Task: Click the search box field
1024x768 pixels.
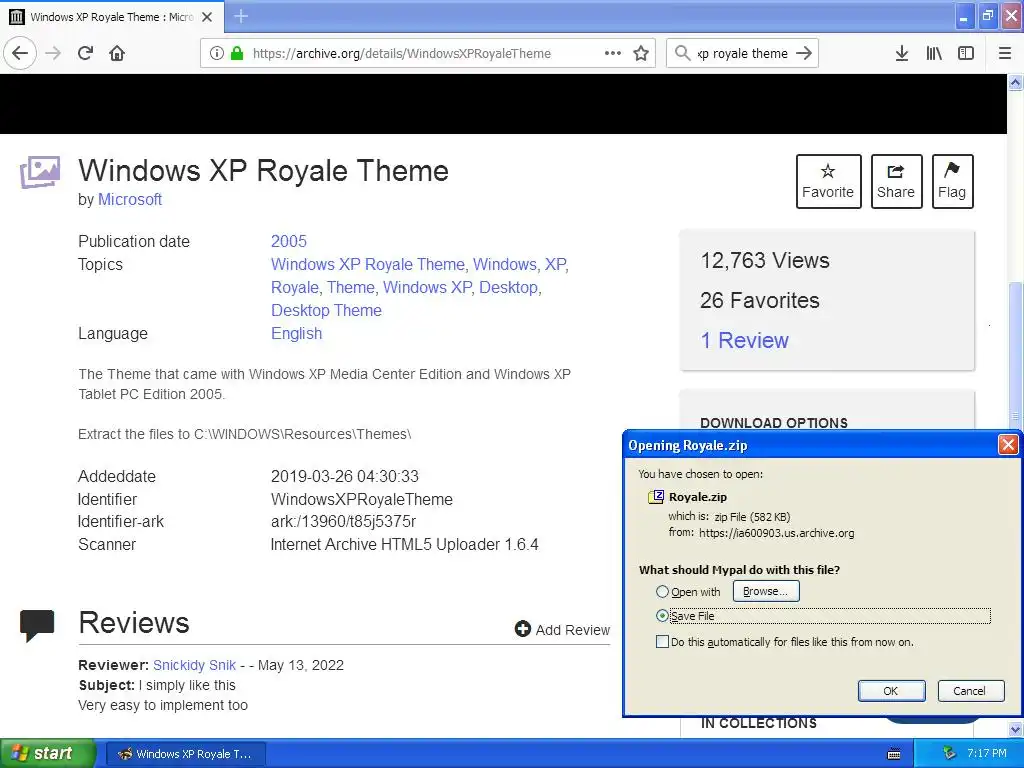Action: coord(743,54)
